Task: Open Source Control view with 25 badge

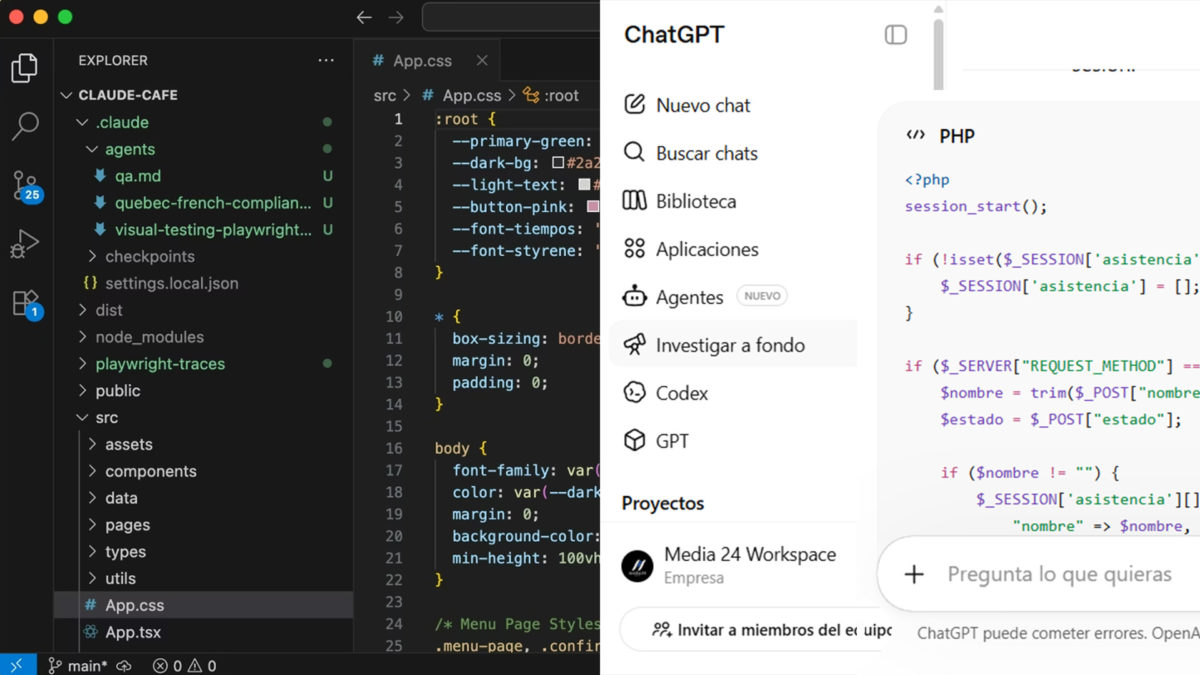Action: click(x=25, y=186)
